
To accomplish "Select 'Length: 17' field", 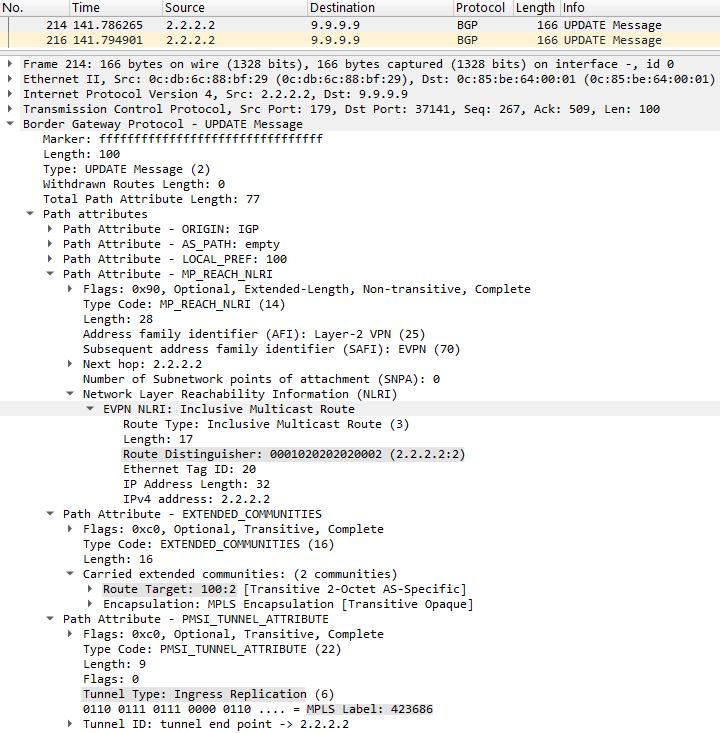I will tap(158, 439).
